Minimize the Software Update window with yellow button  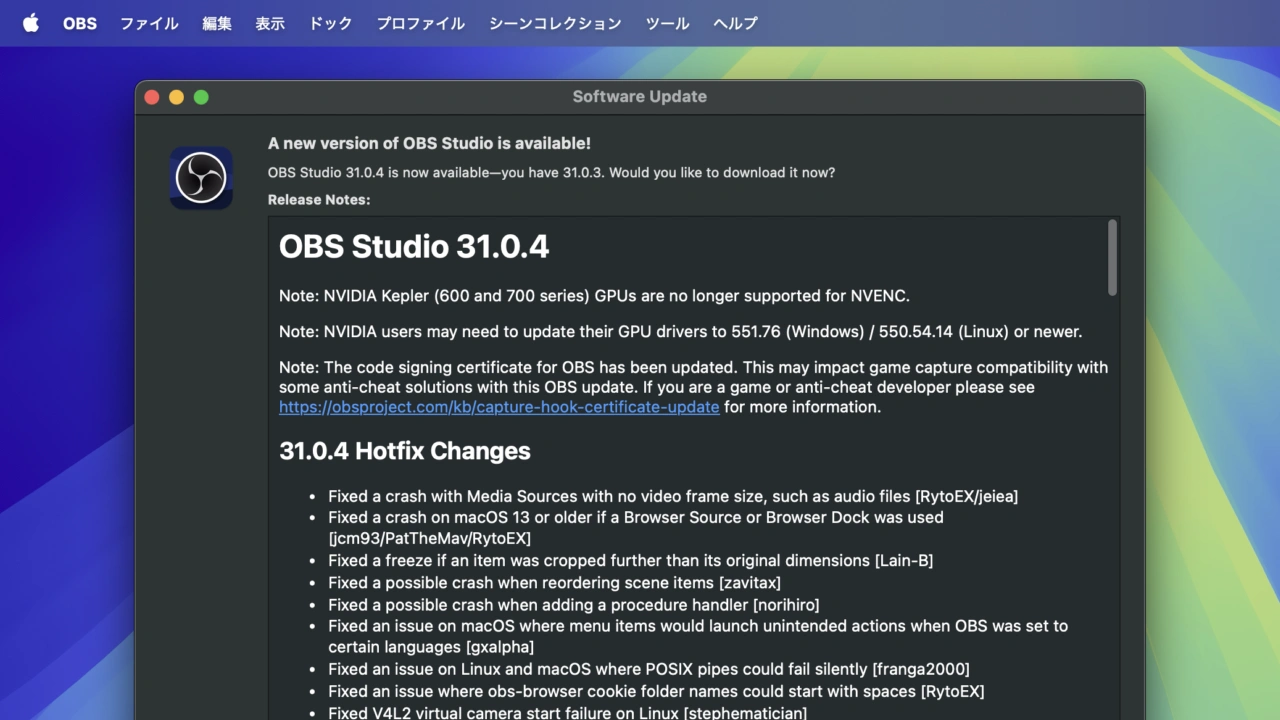point(176,97)
